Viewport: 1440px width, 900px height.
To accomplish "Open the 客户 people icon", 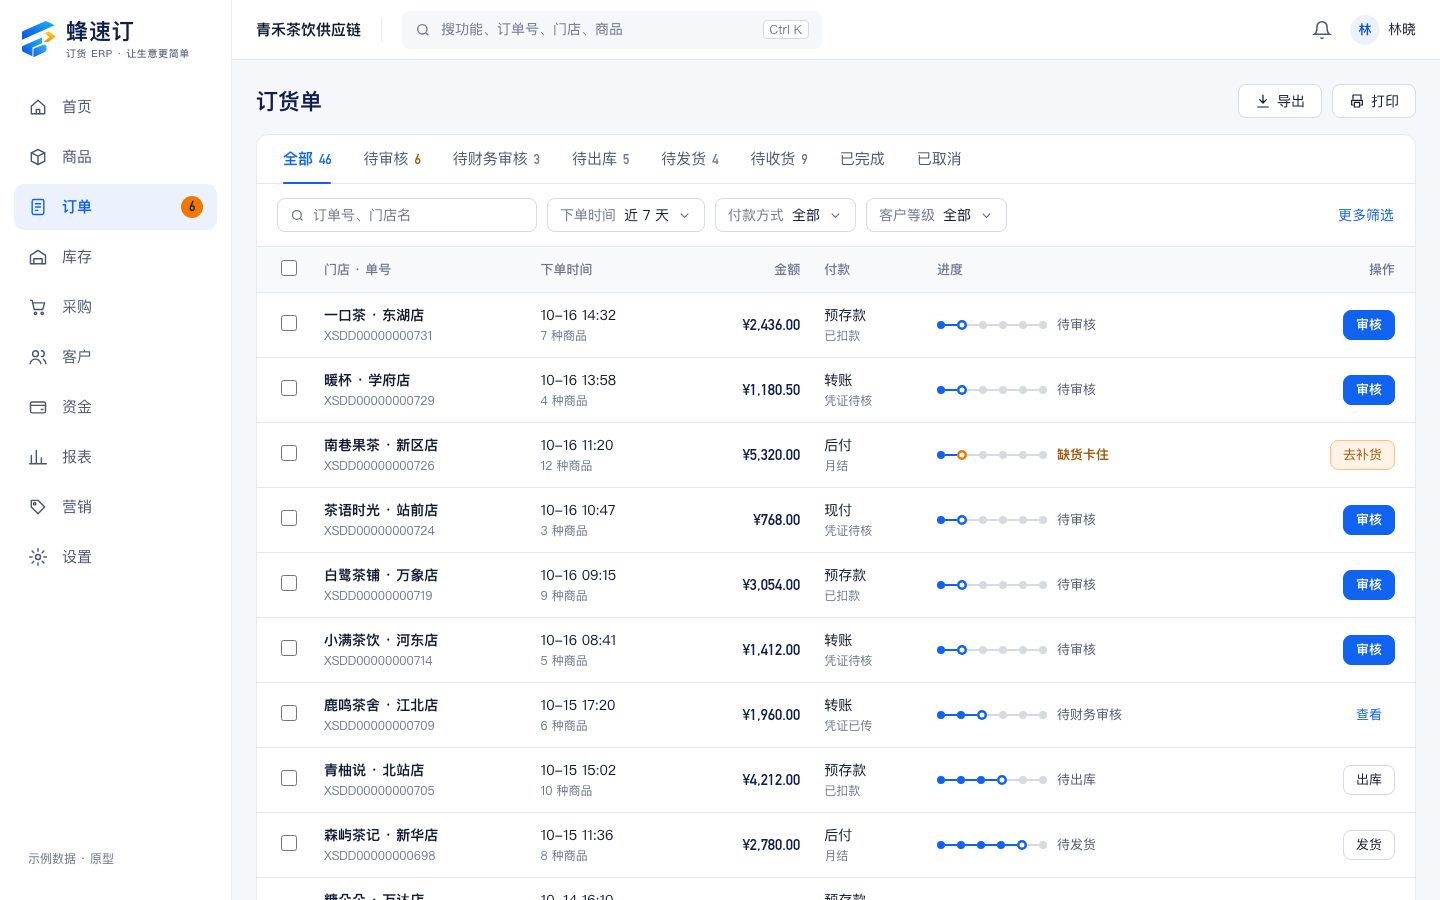I will click(38, 357).
